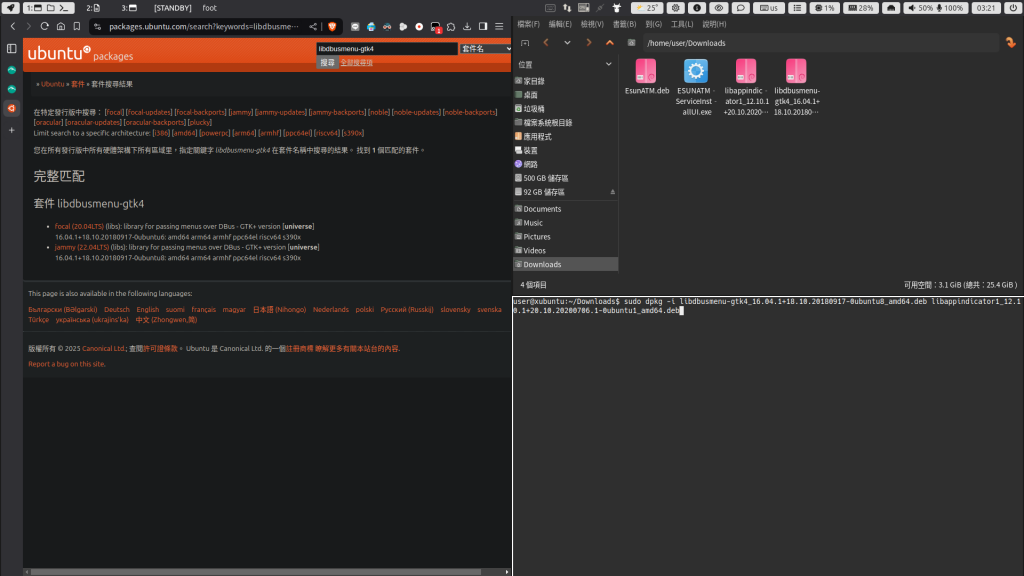Click the /home/user/Downloads path field
1024x576 pixels.
(820, 43)
